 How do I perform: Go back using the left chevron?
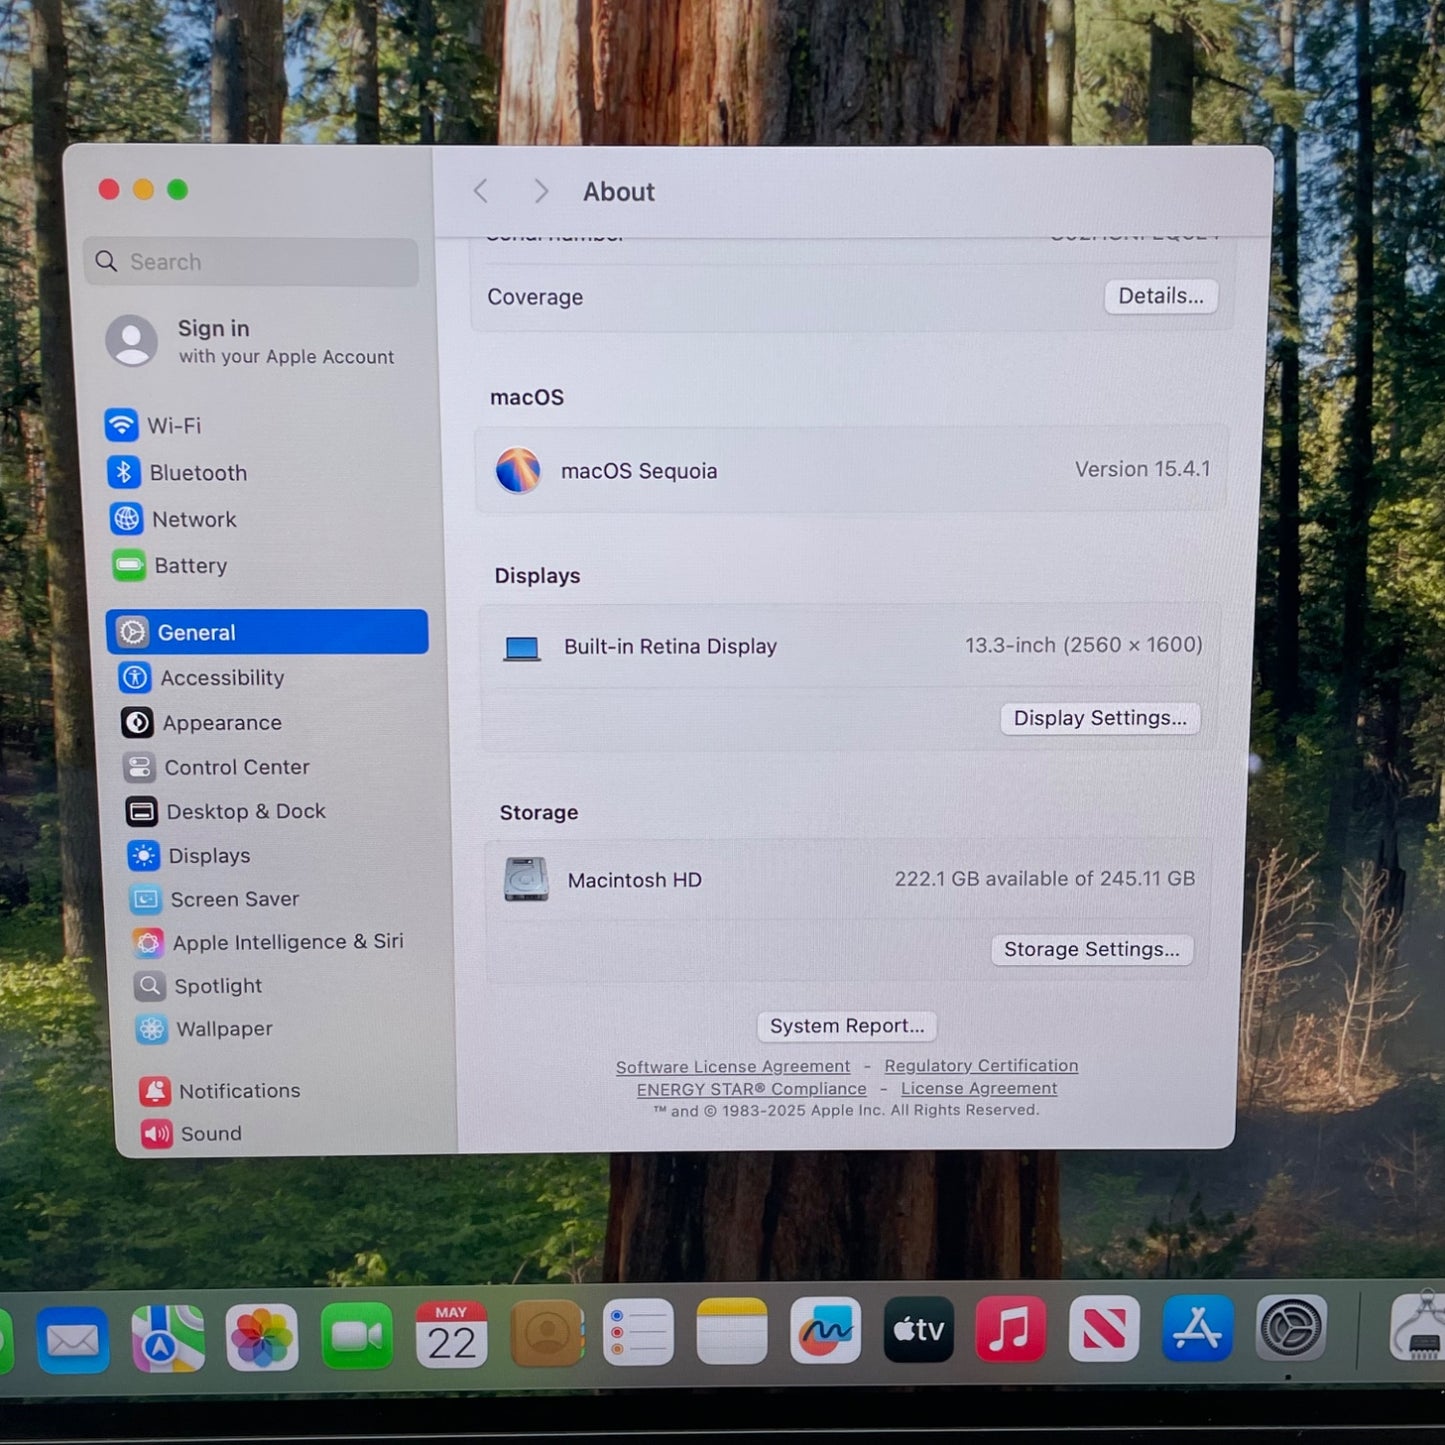pyautogui.click(x=481, y=191)
